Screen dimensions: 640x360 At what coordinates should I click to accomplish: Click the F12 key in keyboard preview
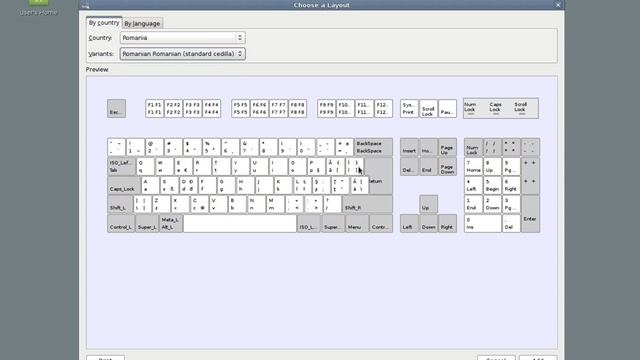383,109
